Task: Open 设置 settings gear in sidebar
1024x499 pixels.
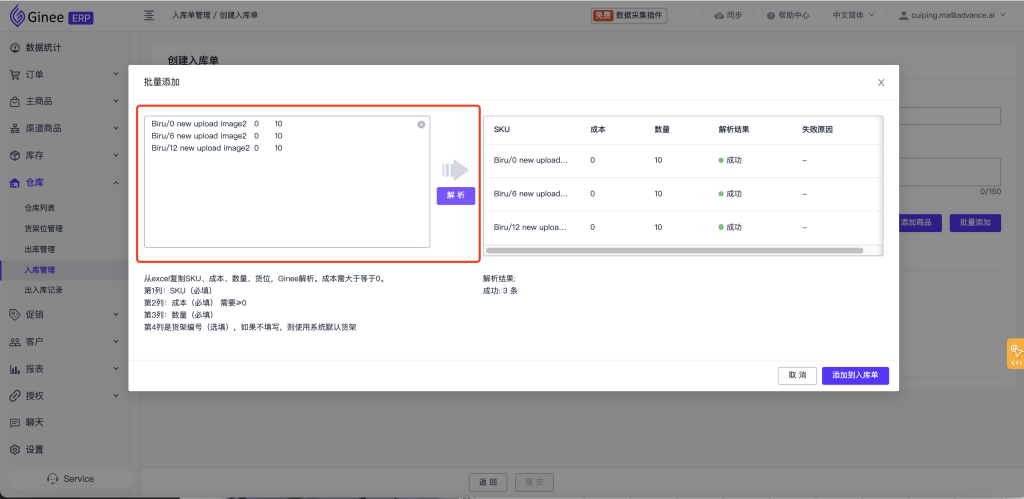Action: click(15, 449)
